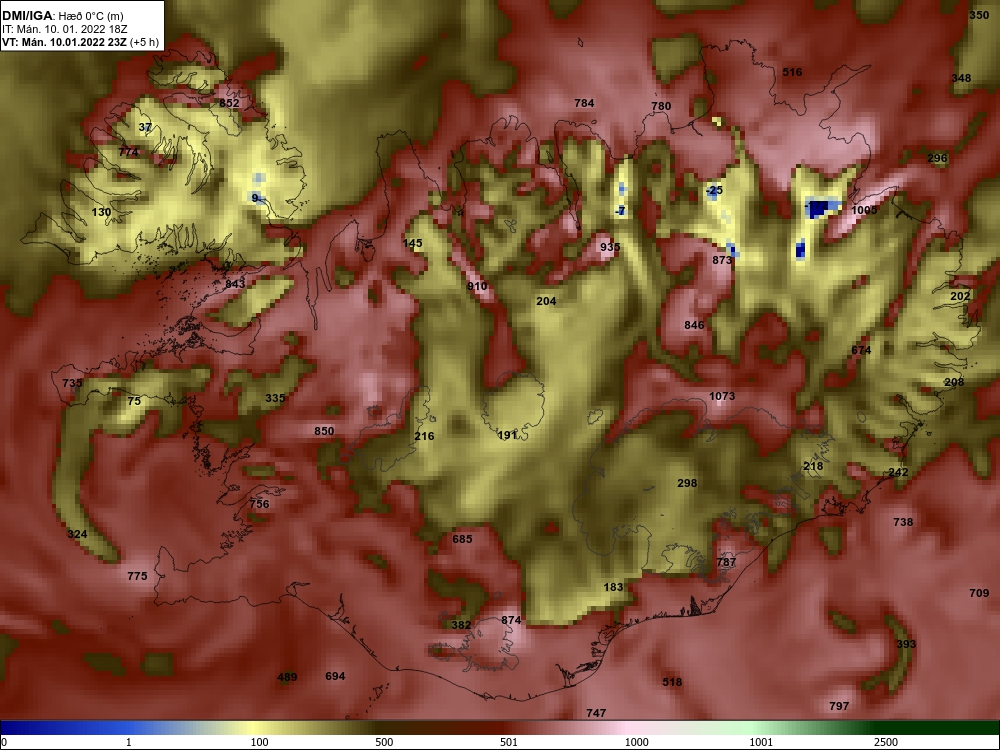Click the 843 height label
Image resolution: width=1000 pixels, height=750 pixels.
(235, 283)
